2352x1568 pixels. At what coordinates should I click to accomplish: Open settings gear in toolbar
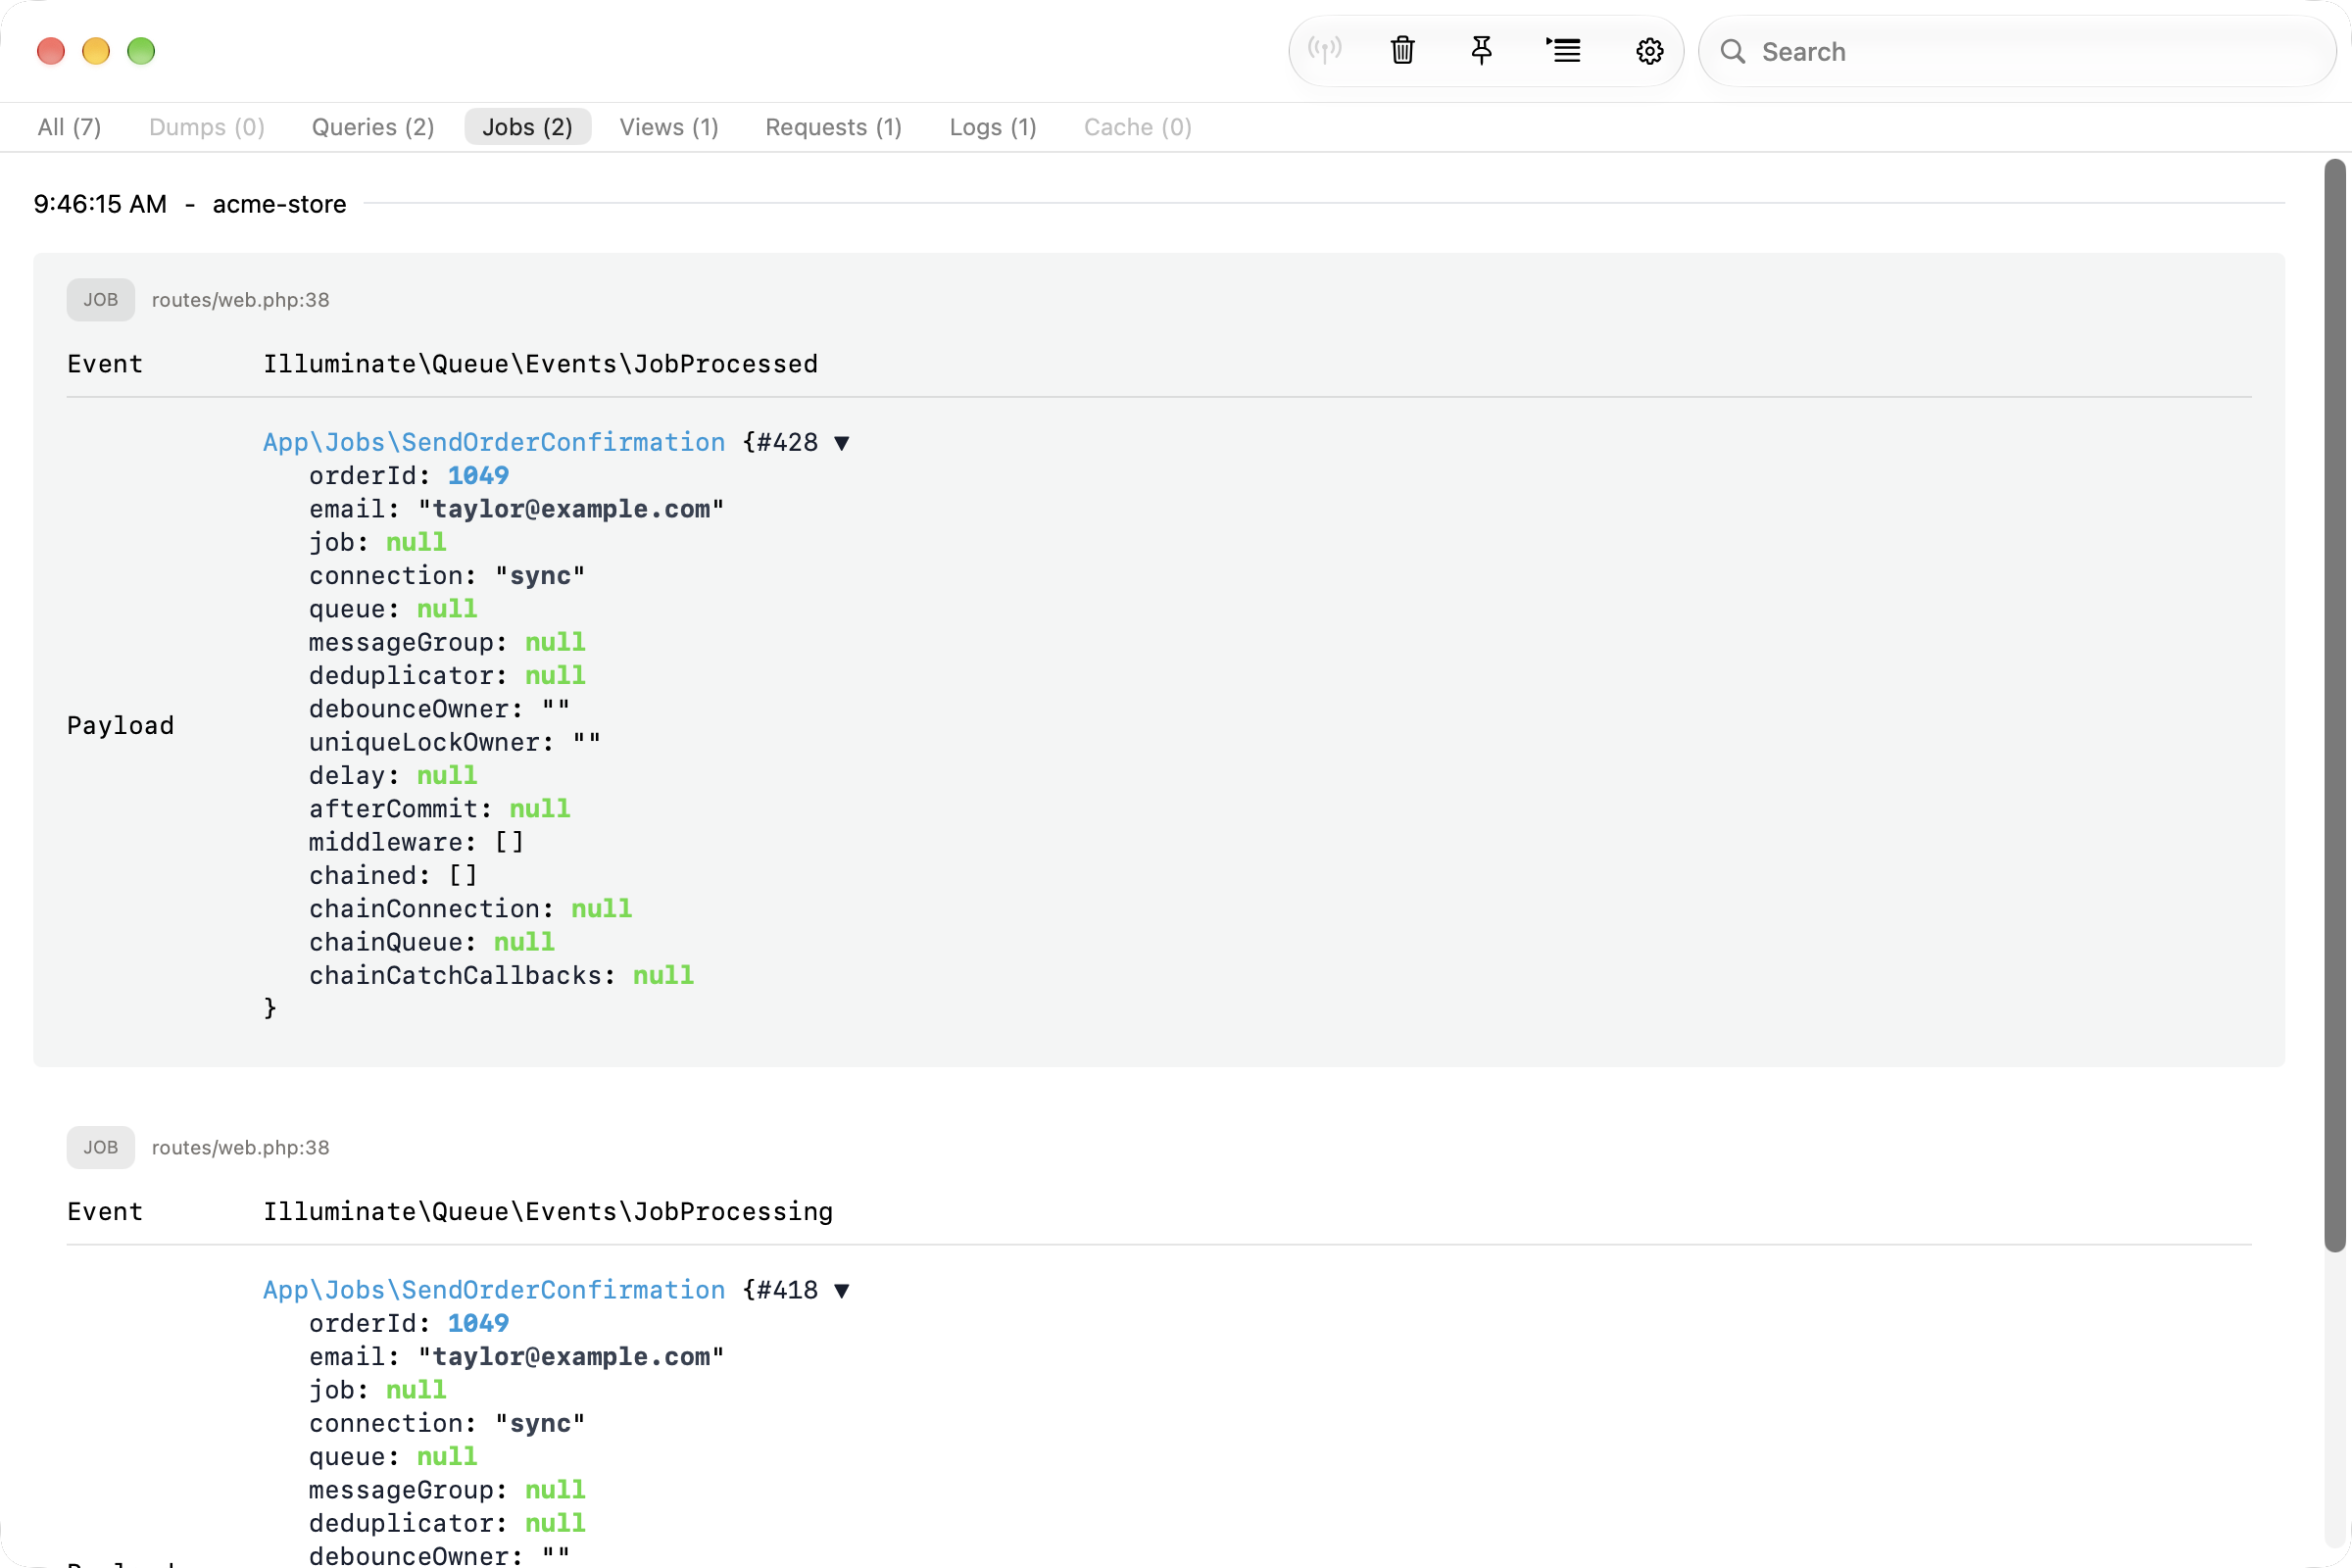1649,51
